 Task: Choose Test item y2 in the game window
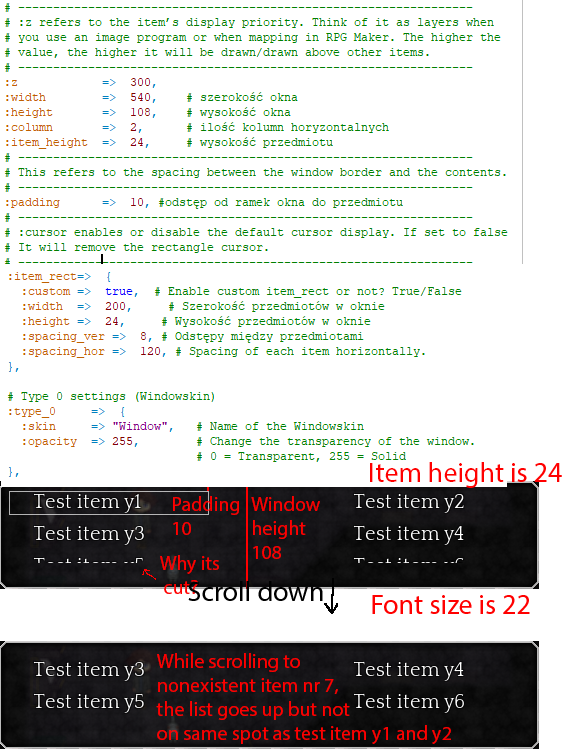tap(409, 502)
